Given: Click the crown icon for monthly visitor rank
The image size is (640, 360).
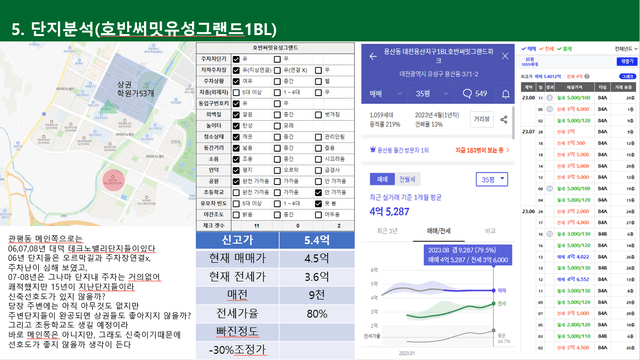Looking at the screenshot, I should coord(373,150).
